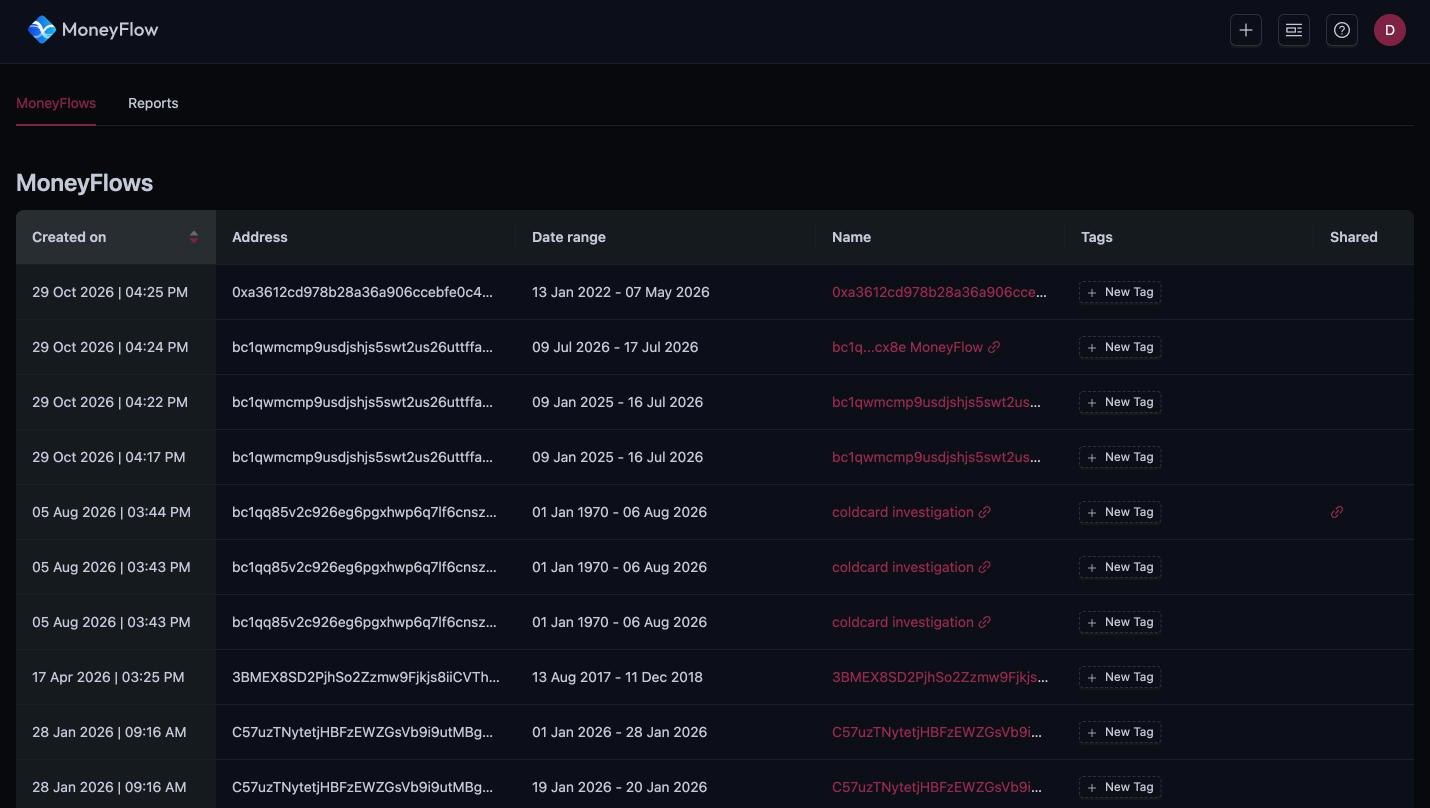Switch to the Reports tab
The height and width of the screenshot is (808, 1430).
coord(153,103)
